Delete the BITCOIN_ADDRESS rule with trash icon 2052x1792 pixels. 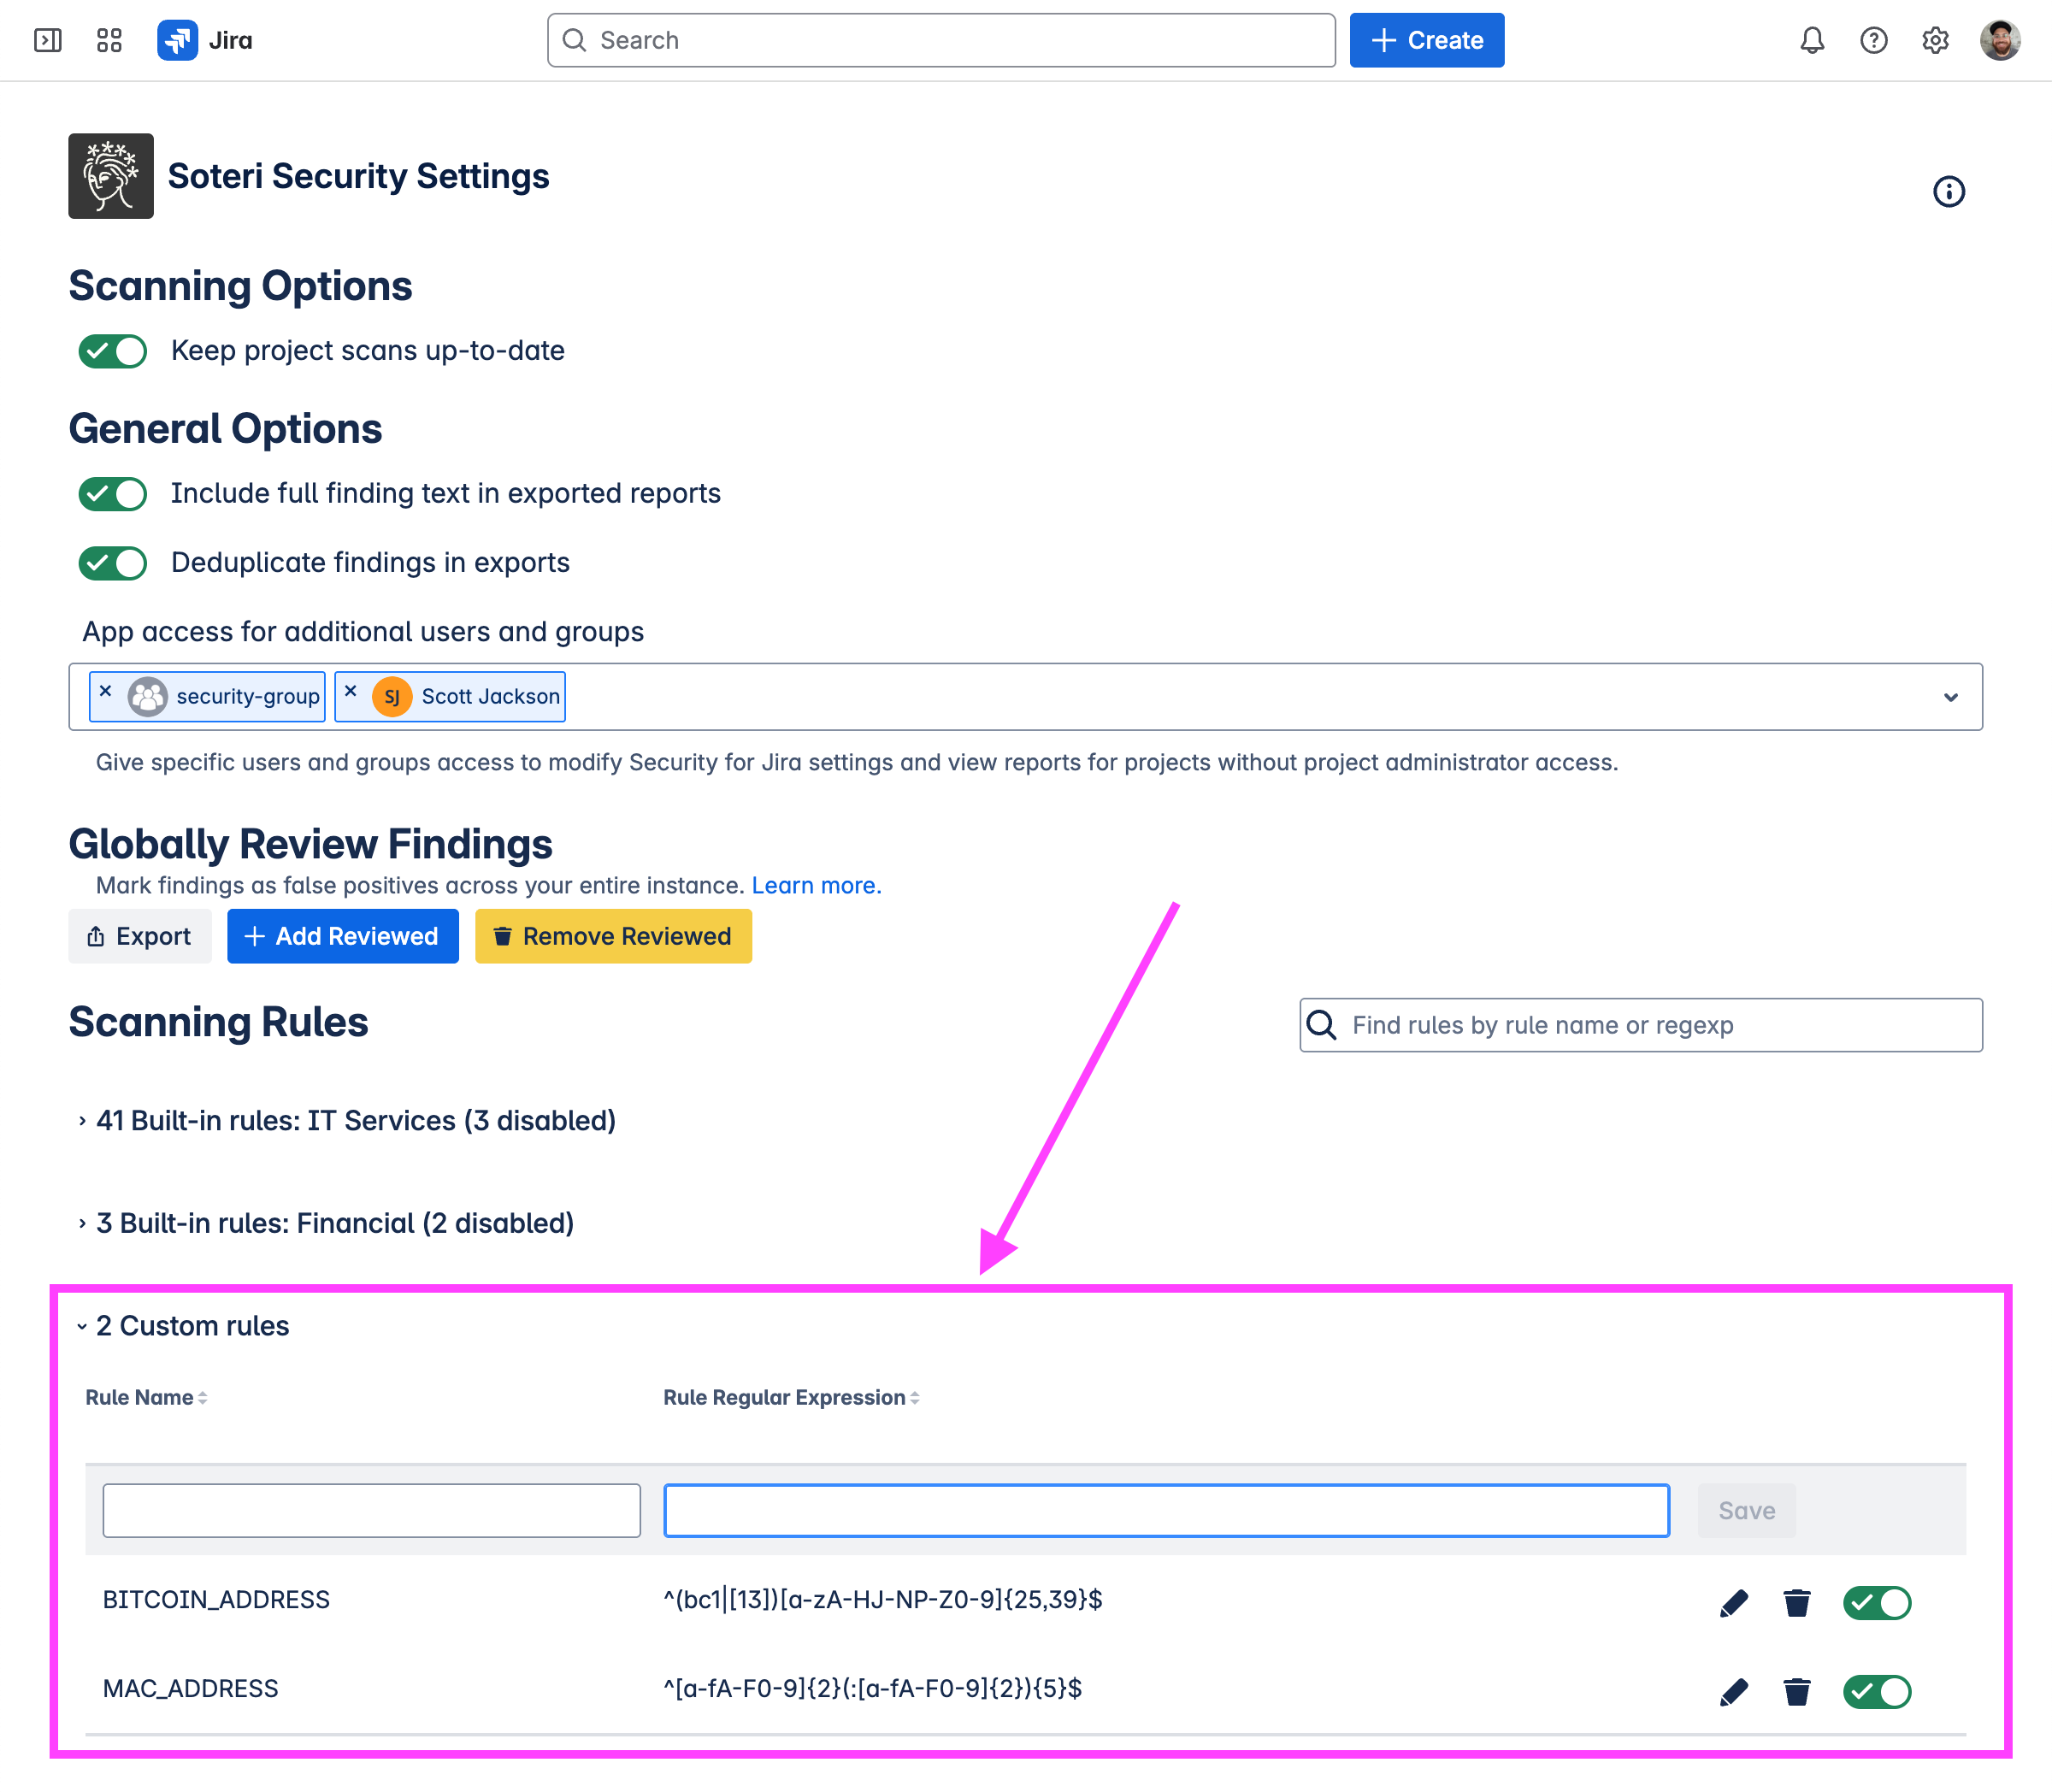[1796, 1603]
